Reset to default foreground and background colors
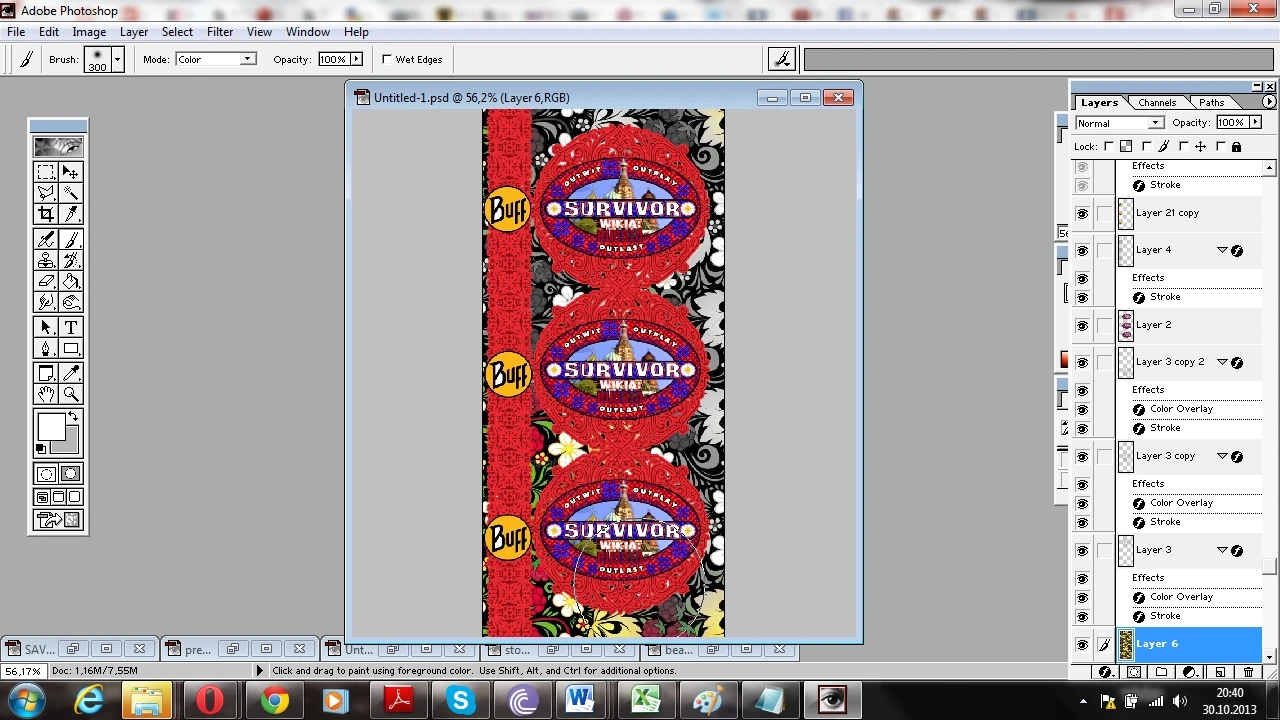This screenshot has height=720, width=1280. point(41,449)
